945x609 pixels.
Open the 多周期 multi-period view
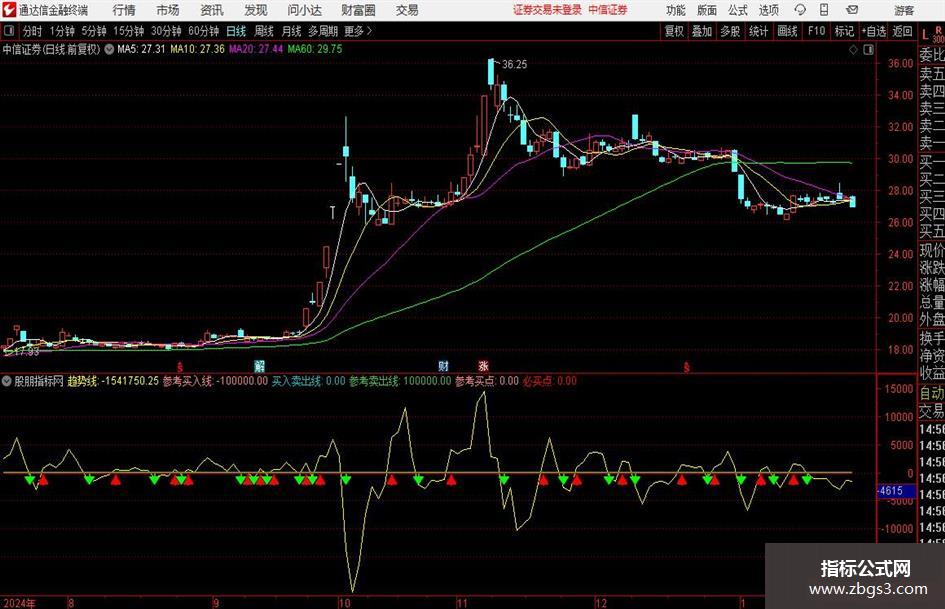(x=323, y=31)
